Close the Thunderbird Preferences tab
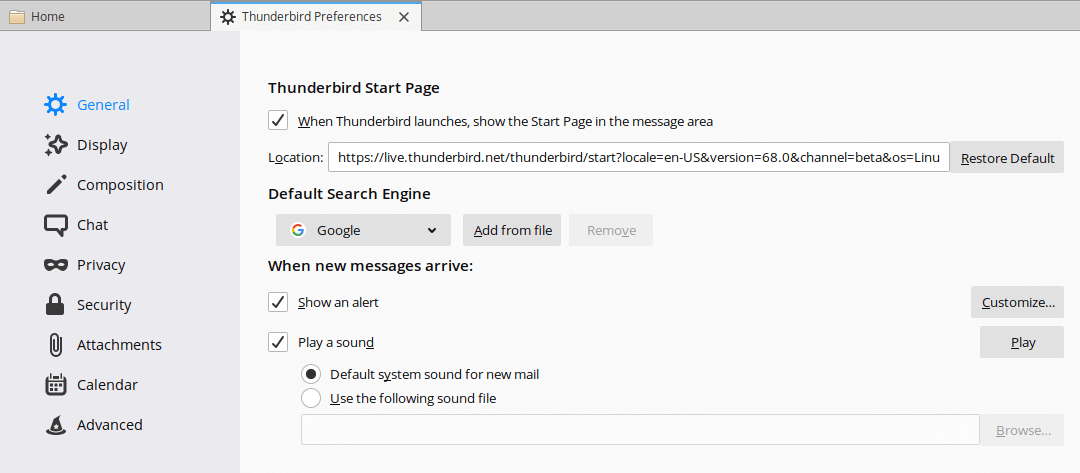The width and height of the screenshot is (1080, 473). tap(404, 17)
